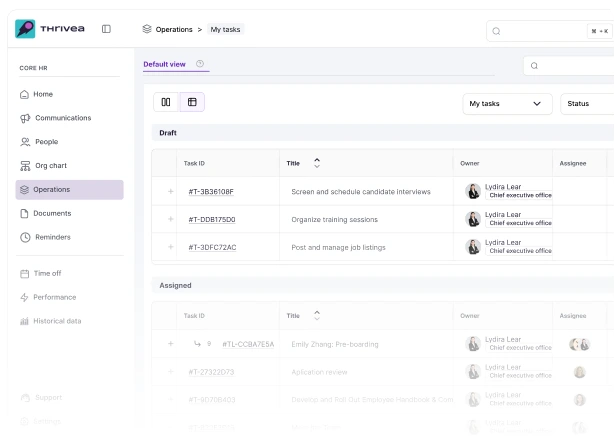Open task link #T-3DFC72AC
Viewport: 615px width, 441px height.
(213, 247)
